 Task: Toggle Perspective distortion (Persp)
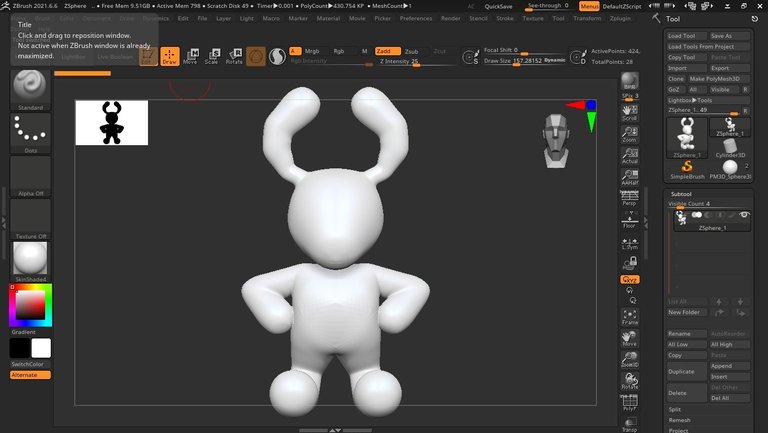pos(629,198)
